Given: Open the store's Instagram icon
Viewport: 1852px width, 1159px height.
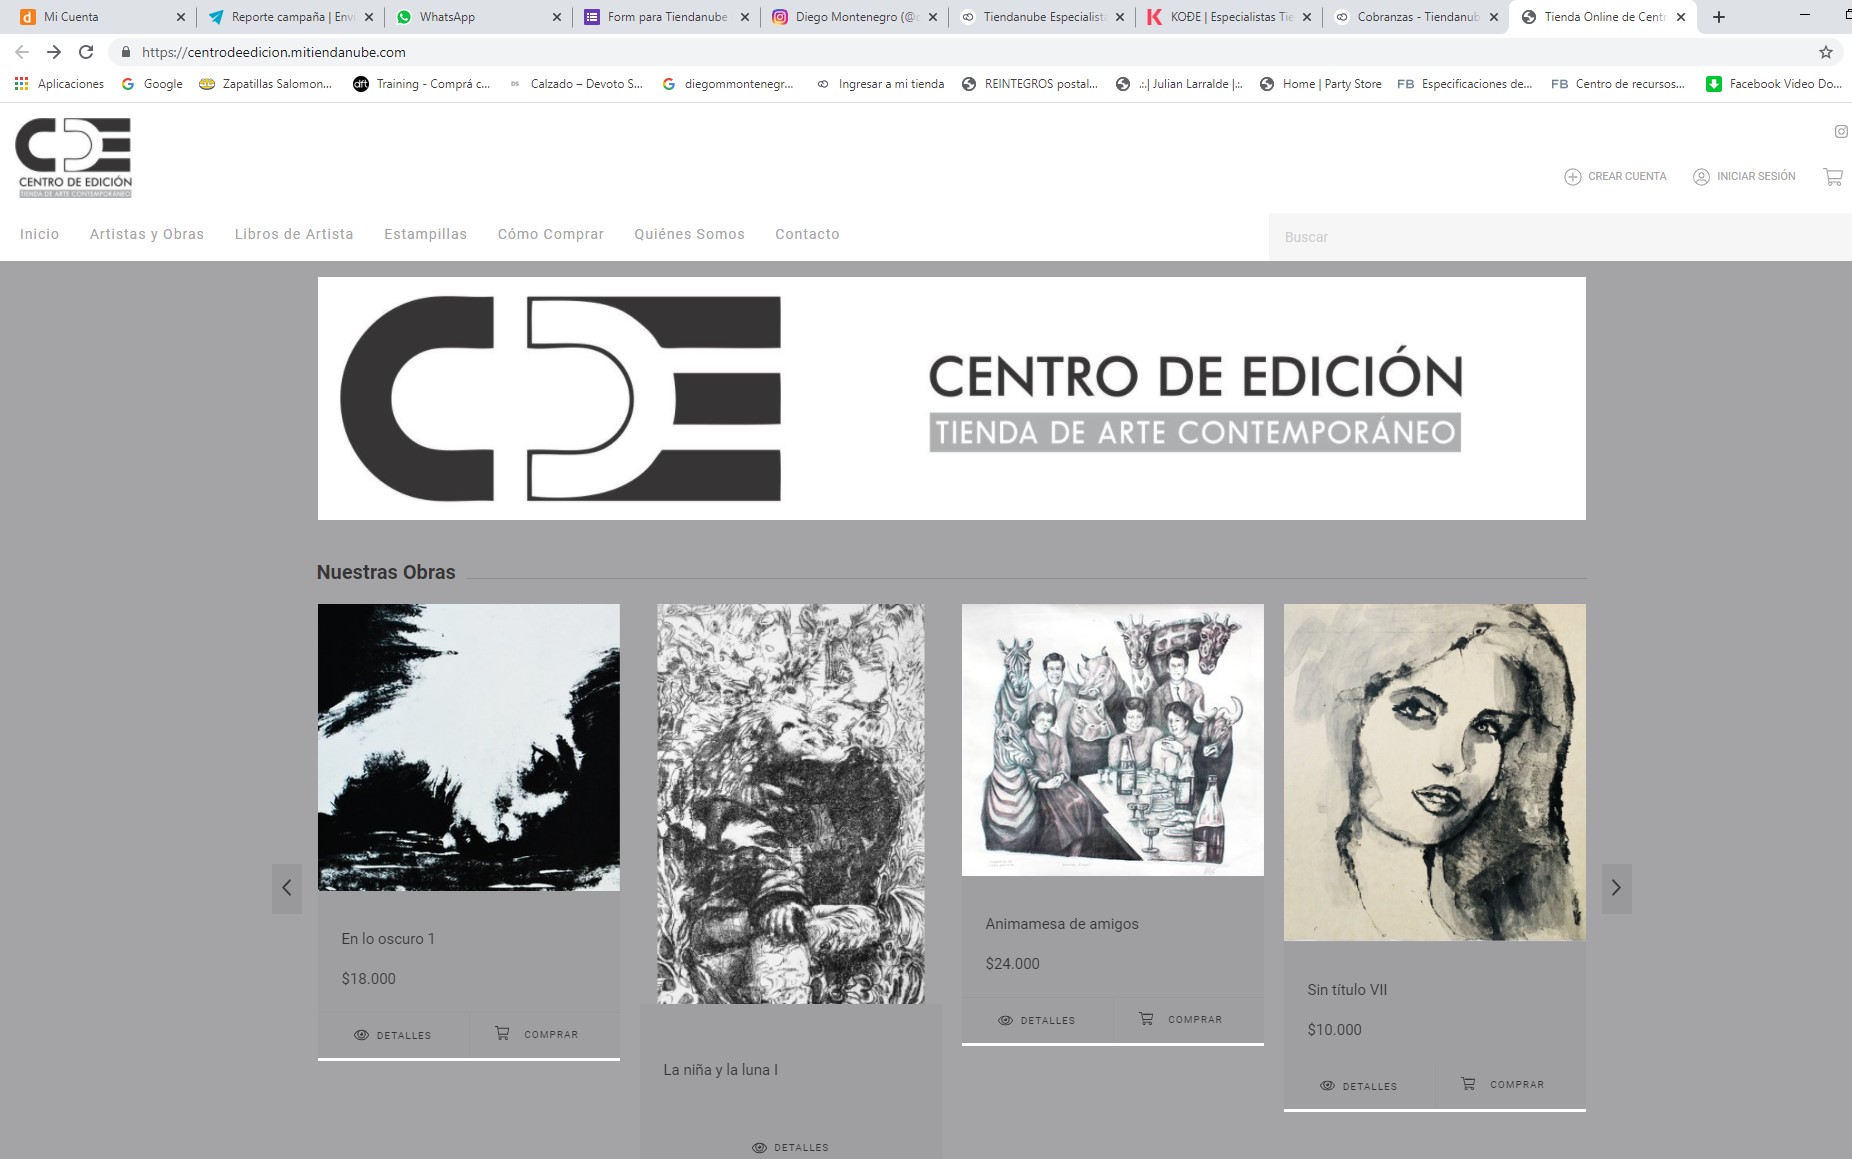Looking at the screenshot, I should coord(1840,130).
